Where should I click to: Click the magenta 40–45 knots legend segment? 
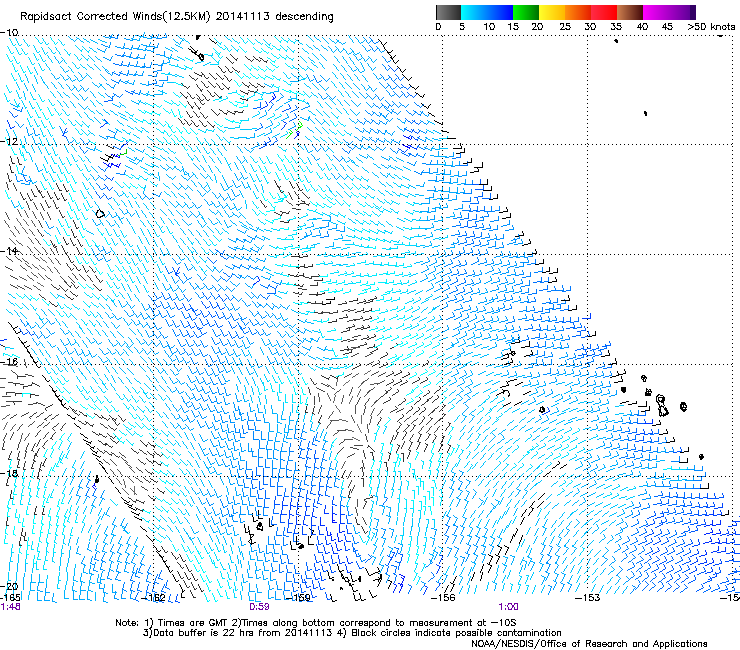tap(656, 12)
